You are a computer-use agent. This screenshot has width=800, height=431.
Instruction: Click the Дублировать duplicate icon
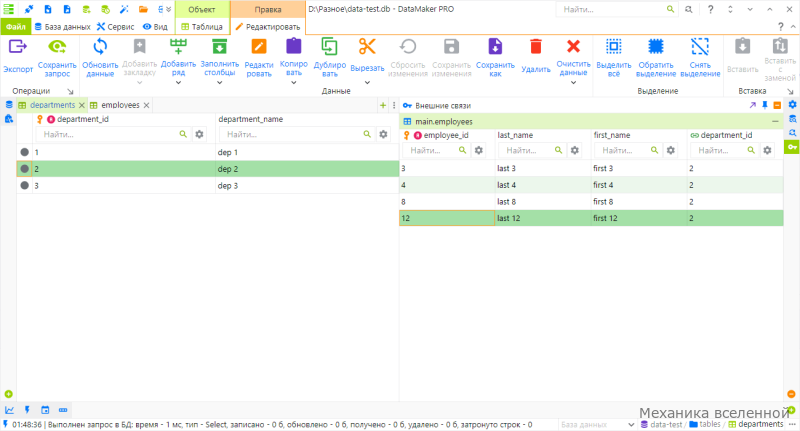click(x=330, y=46)
